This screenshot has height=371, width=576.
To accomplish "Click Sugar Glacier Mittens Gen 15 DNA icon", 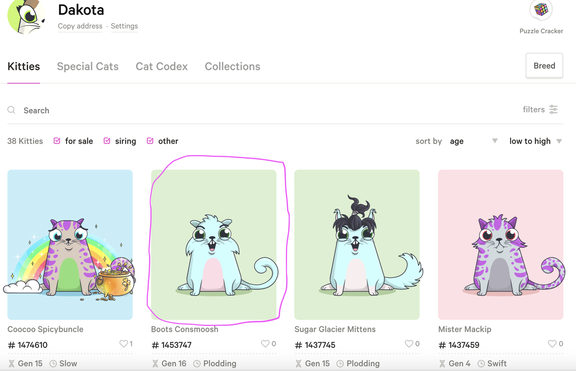I will pos(299,364).
